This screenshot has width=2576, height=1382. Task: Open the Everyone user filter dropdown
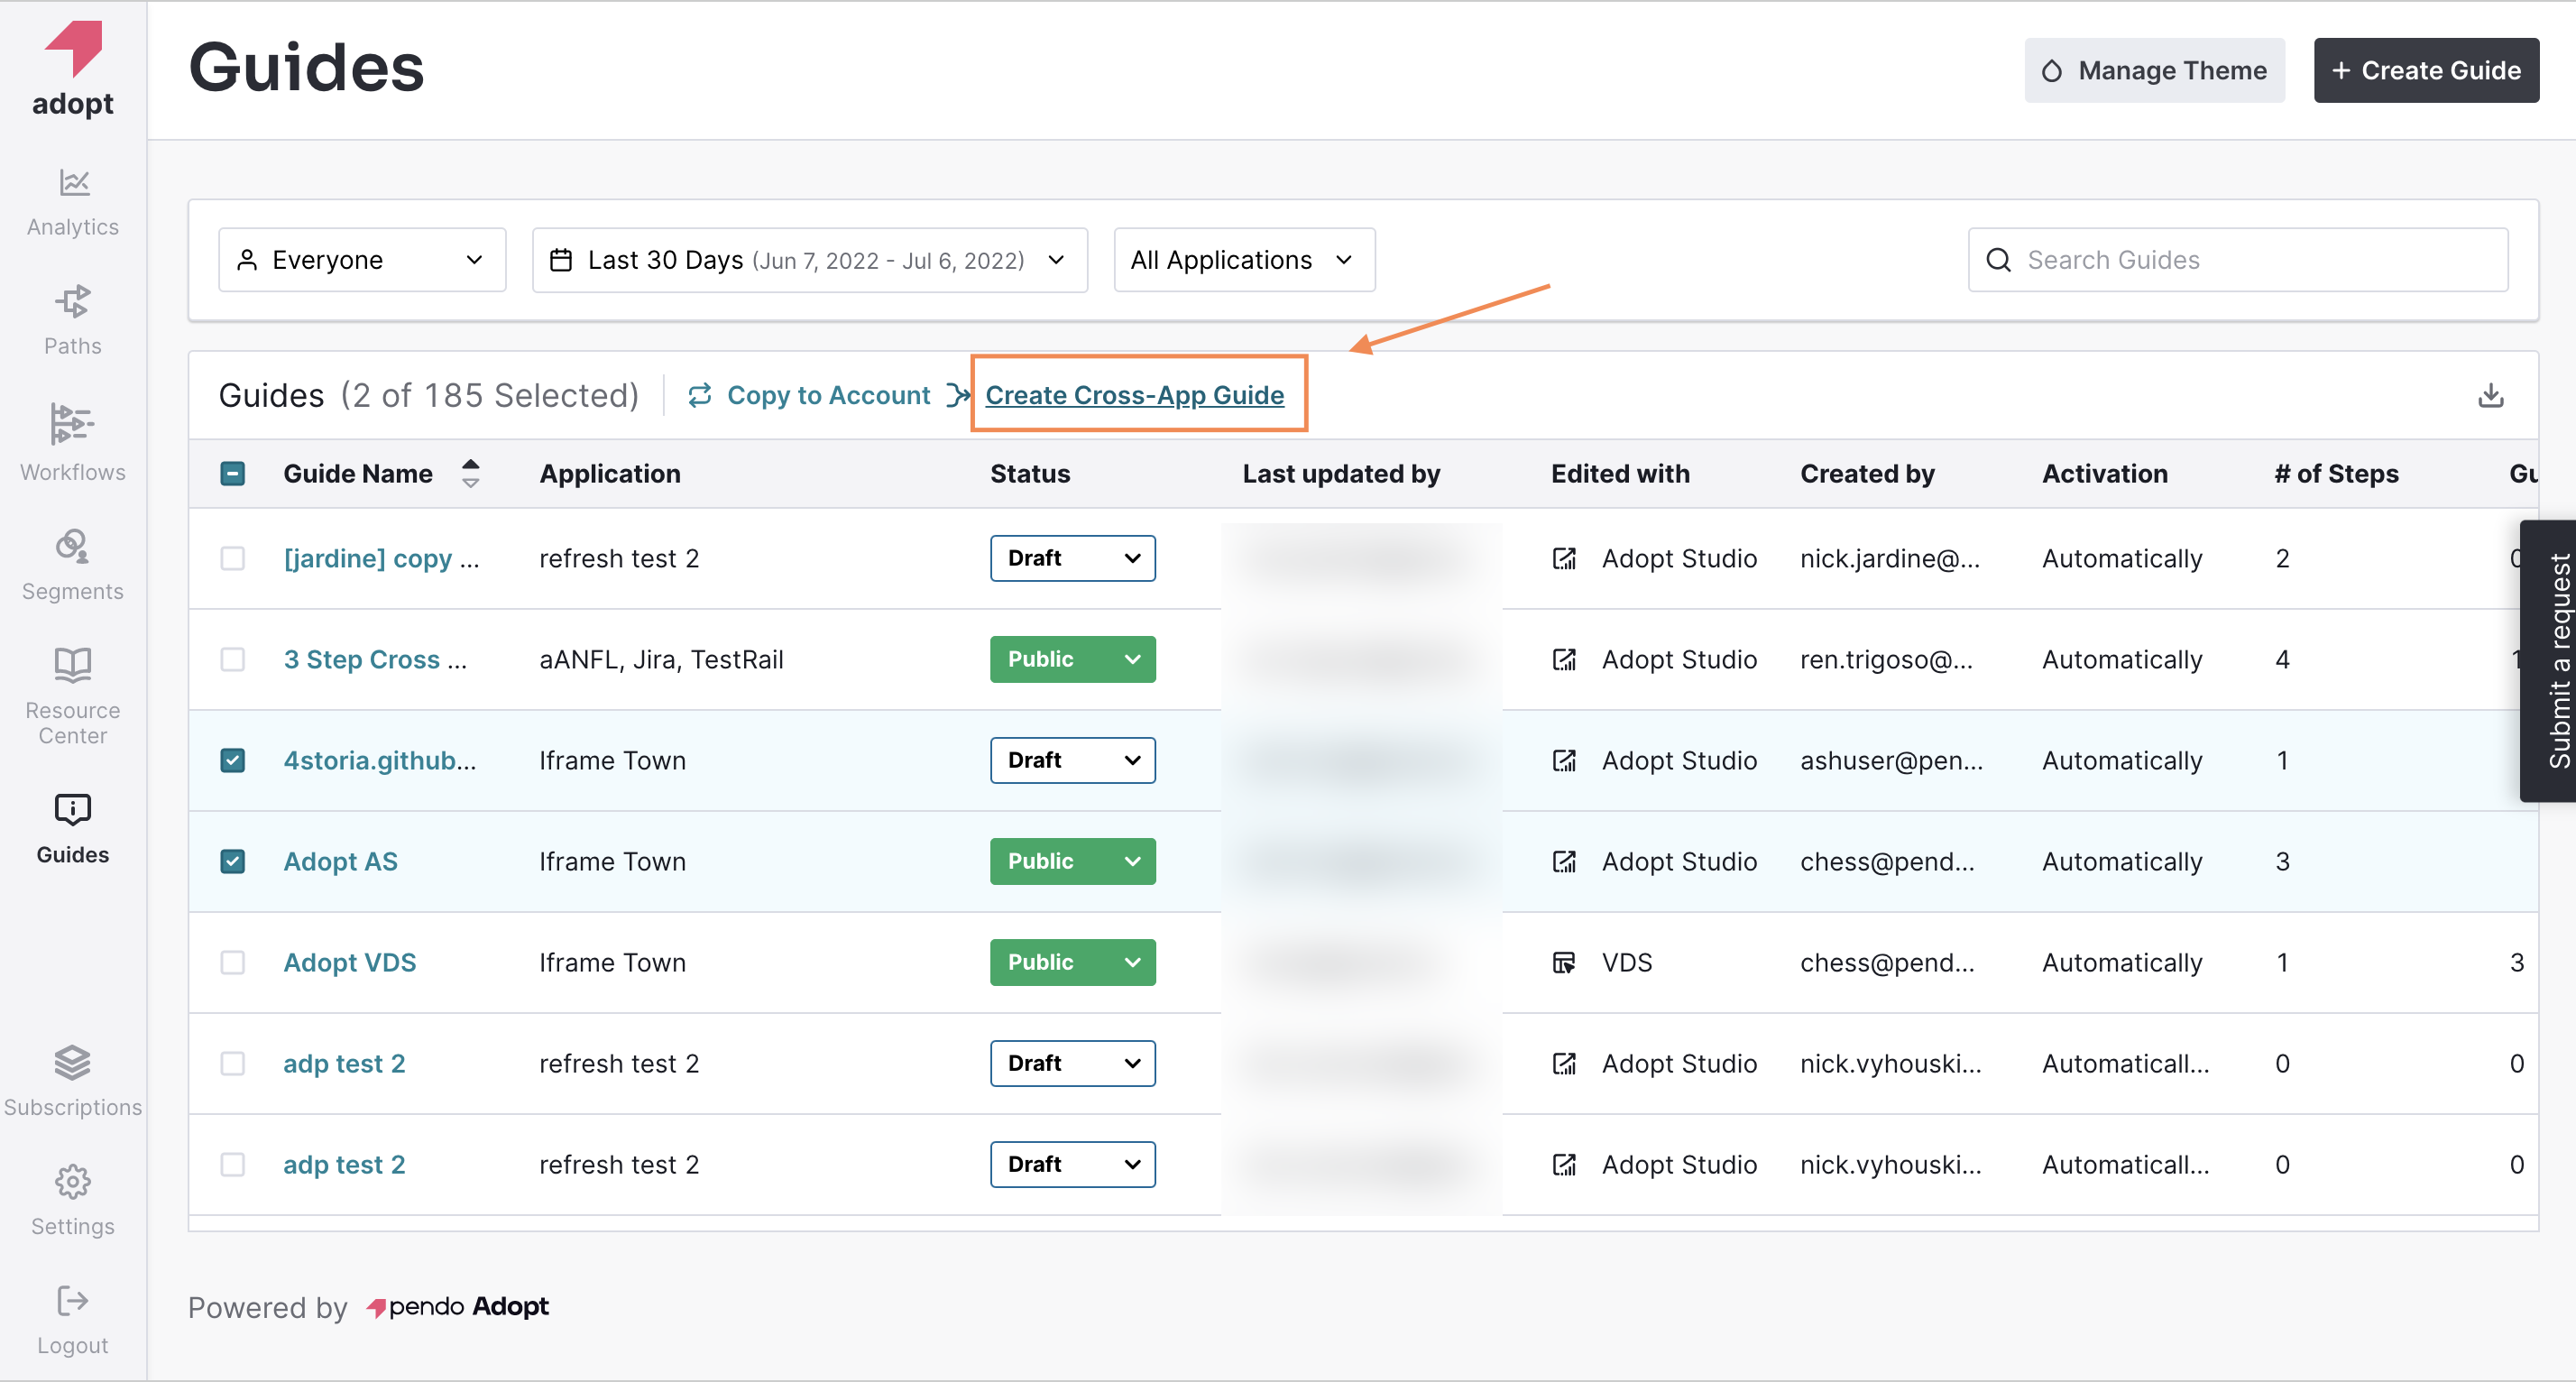[x=362, y=260]
